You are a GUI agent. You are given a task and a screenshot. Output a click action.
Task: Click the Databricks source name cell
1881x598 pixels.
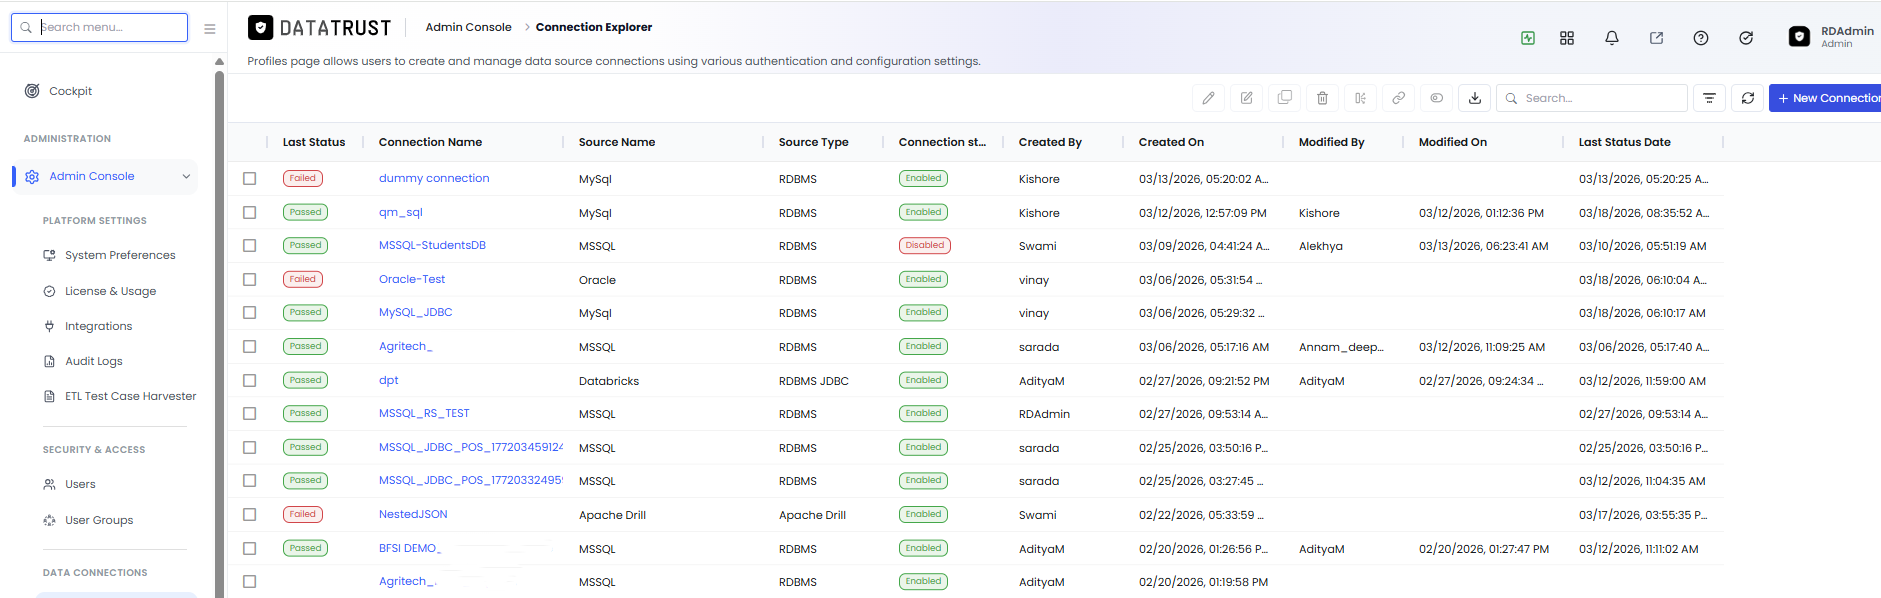(608, 381)
